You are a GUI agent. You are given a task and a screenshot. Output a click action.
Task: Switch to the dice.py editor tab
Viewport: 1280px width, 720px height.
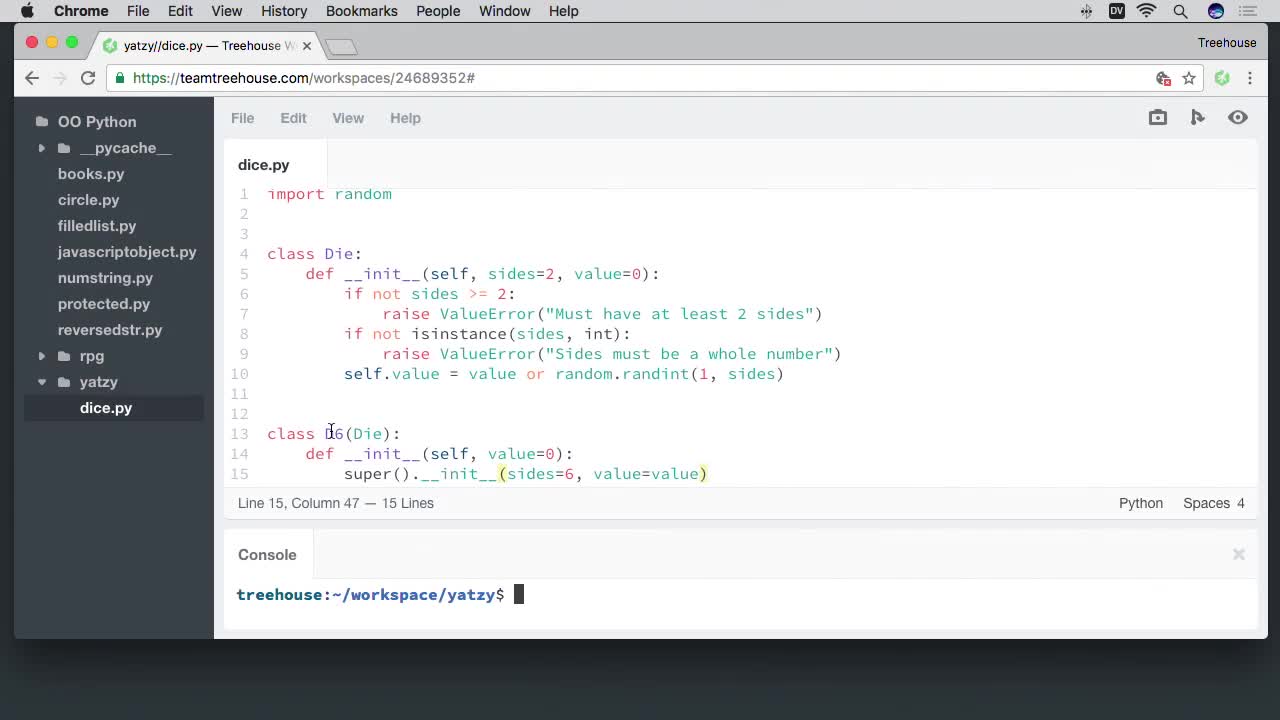[263, 164]
